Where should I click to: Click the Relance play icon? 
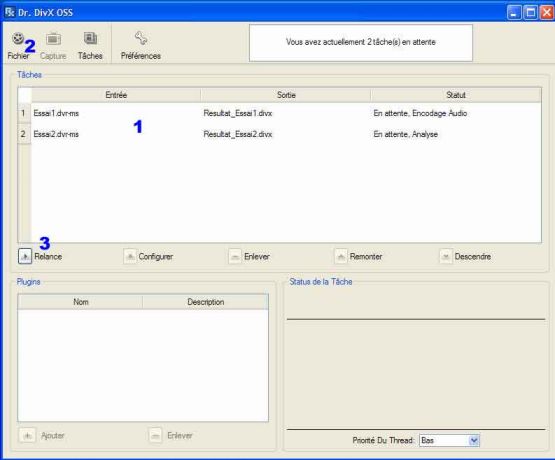click(25, 257)
